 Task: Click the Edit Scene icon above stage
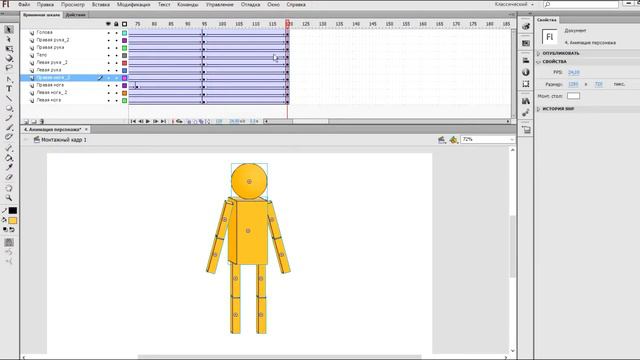point(442,140)
